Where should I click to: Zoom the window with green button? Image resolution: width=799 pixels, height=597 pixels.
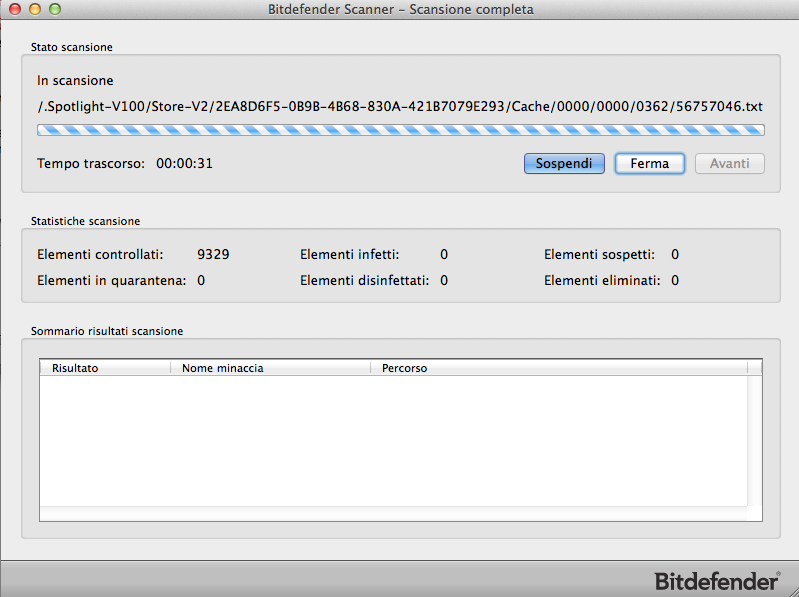click(x=55, y=9)
